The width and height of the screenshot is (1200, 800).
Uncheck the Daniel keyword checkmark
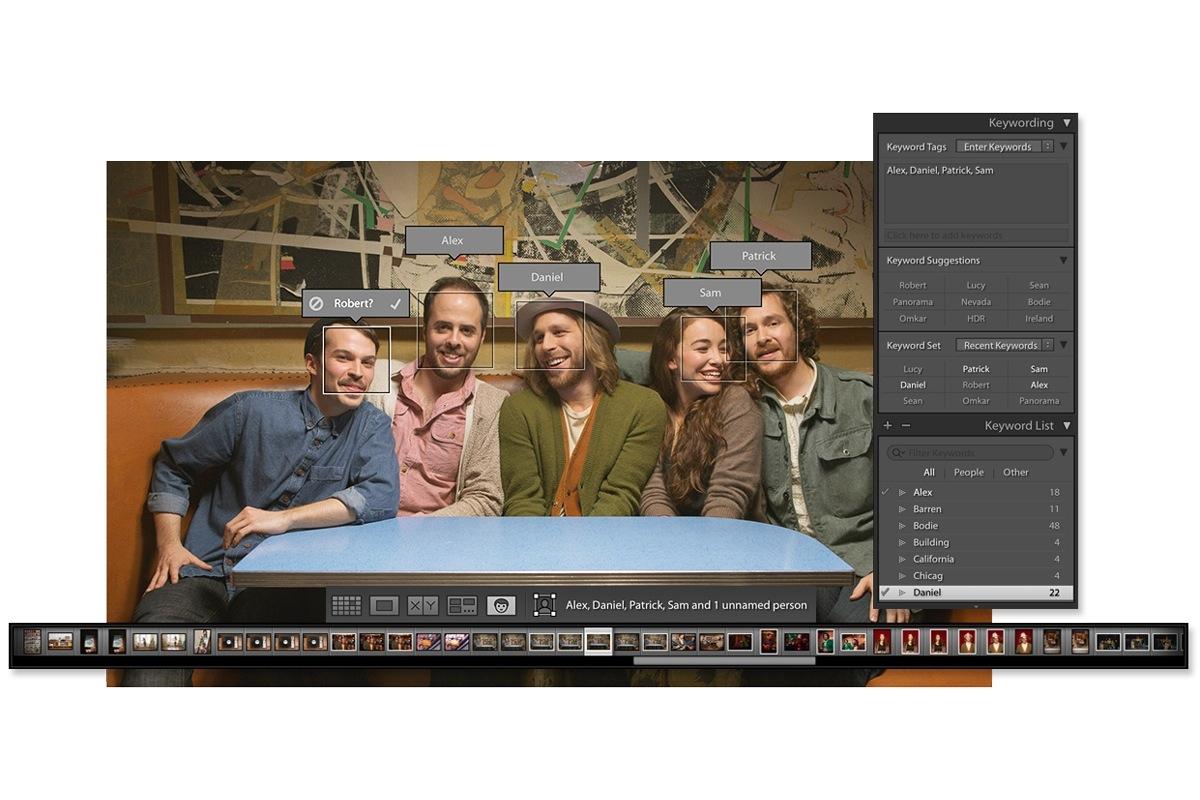pyautogui.click(x=885, y=592)
